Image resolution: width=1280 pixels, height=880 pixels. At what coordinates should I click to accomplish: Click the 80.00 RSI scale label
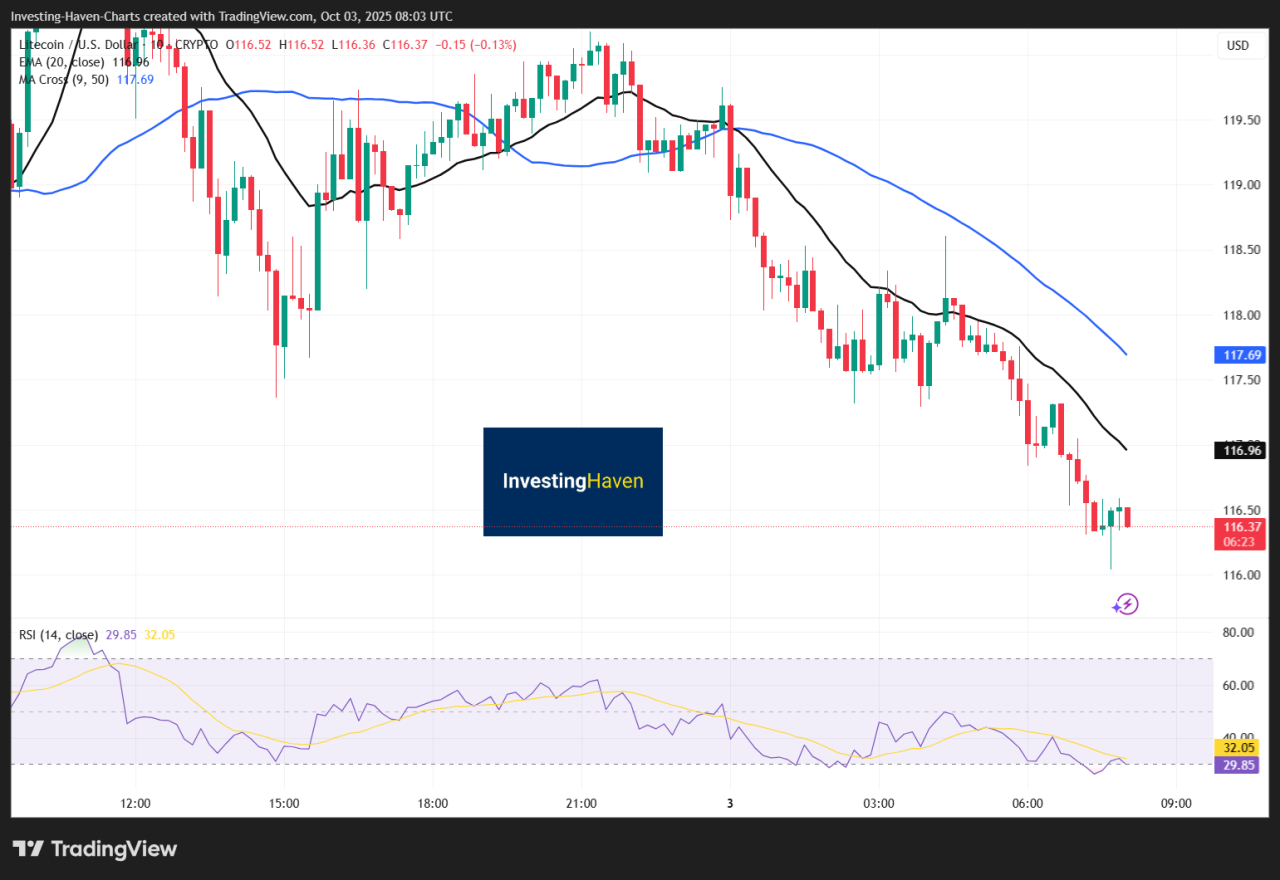coord(1237,632)
